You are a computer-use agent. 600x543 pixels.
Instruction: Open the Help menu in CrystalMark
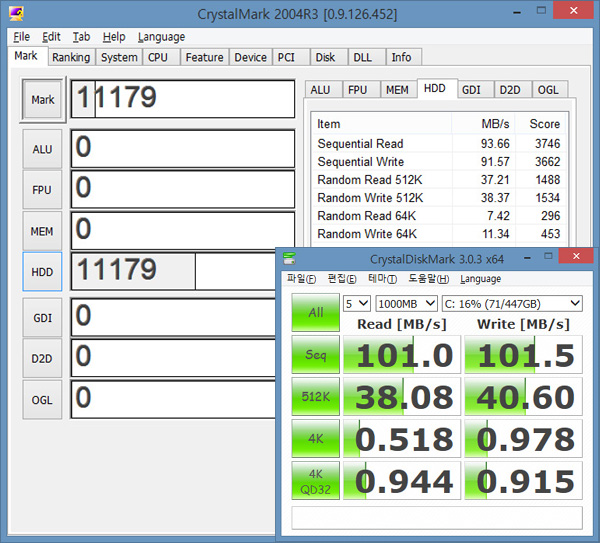point(114,37)
